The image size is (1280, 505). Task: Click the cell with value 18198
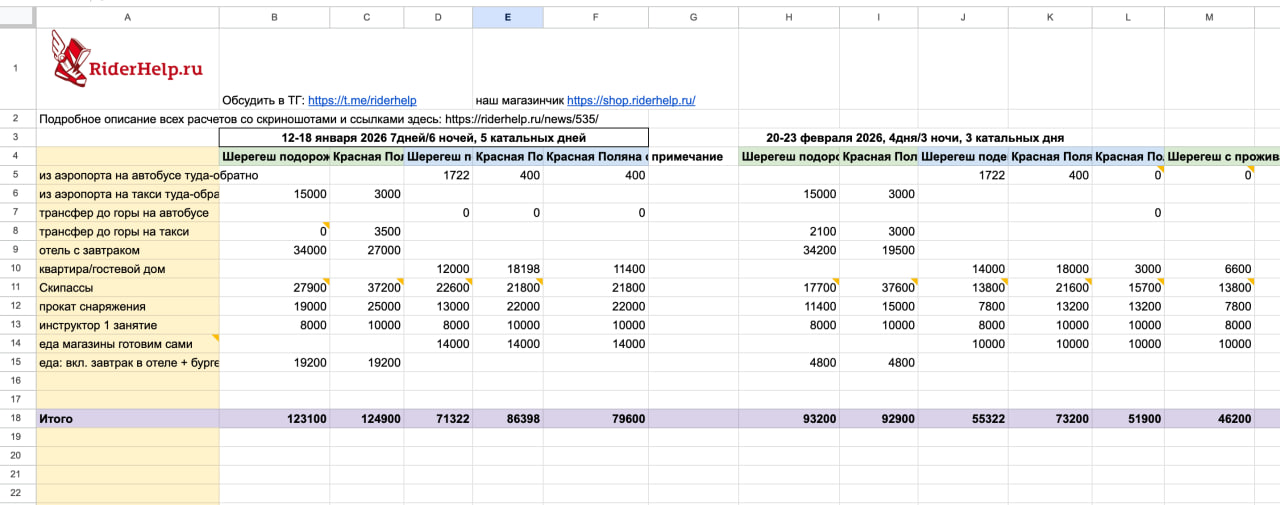(507, 269)
